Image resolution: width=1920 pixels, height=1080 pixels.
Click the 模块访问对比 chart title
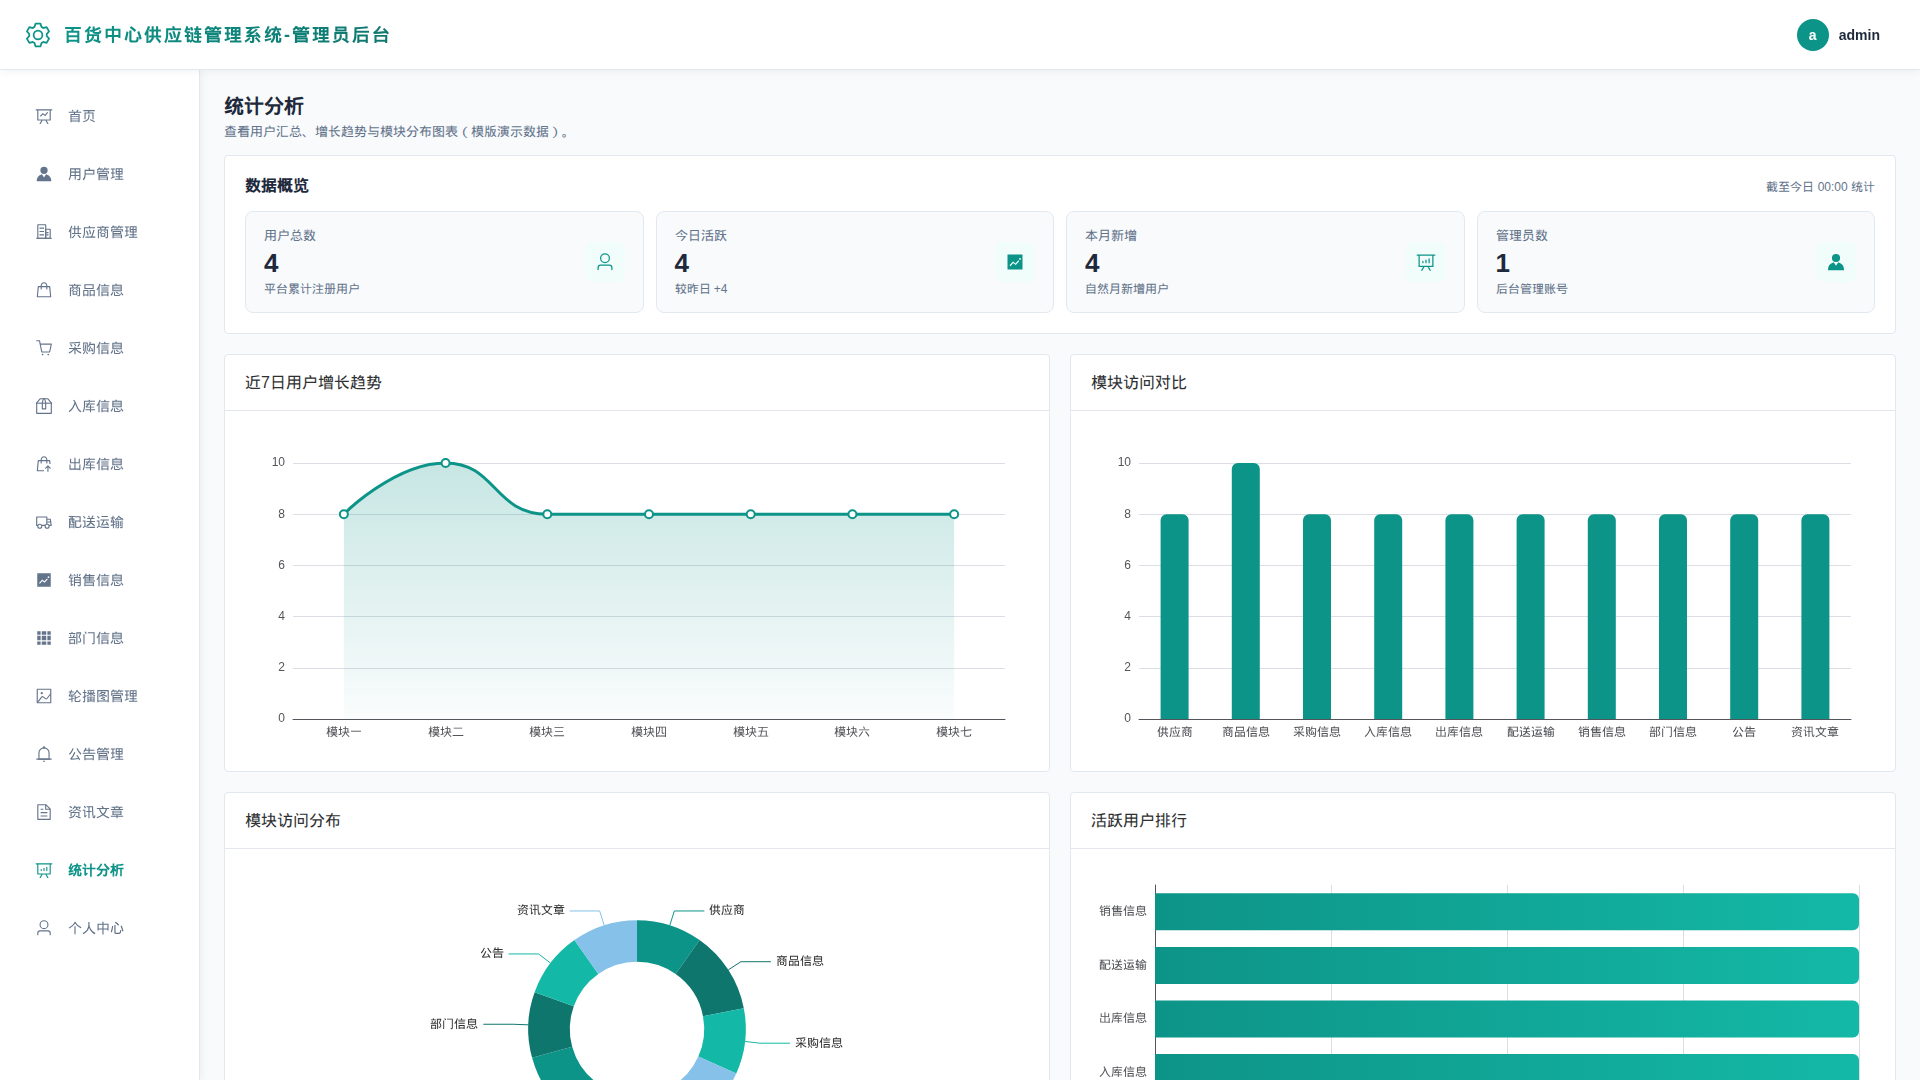pyautogui.click(x=1139, y=382)
